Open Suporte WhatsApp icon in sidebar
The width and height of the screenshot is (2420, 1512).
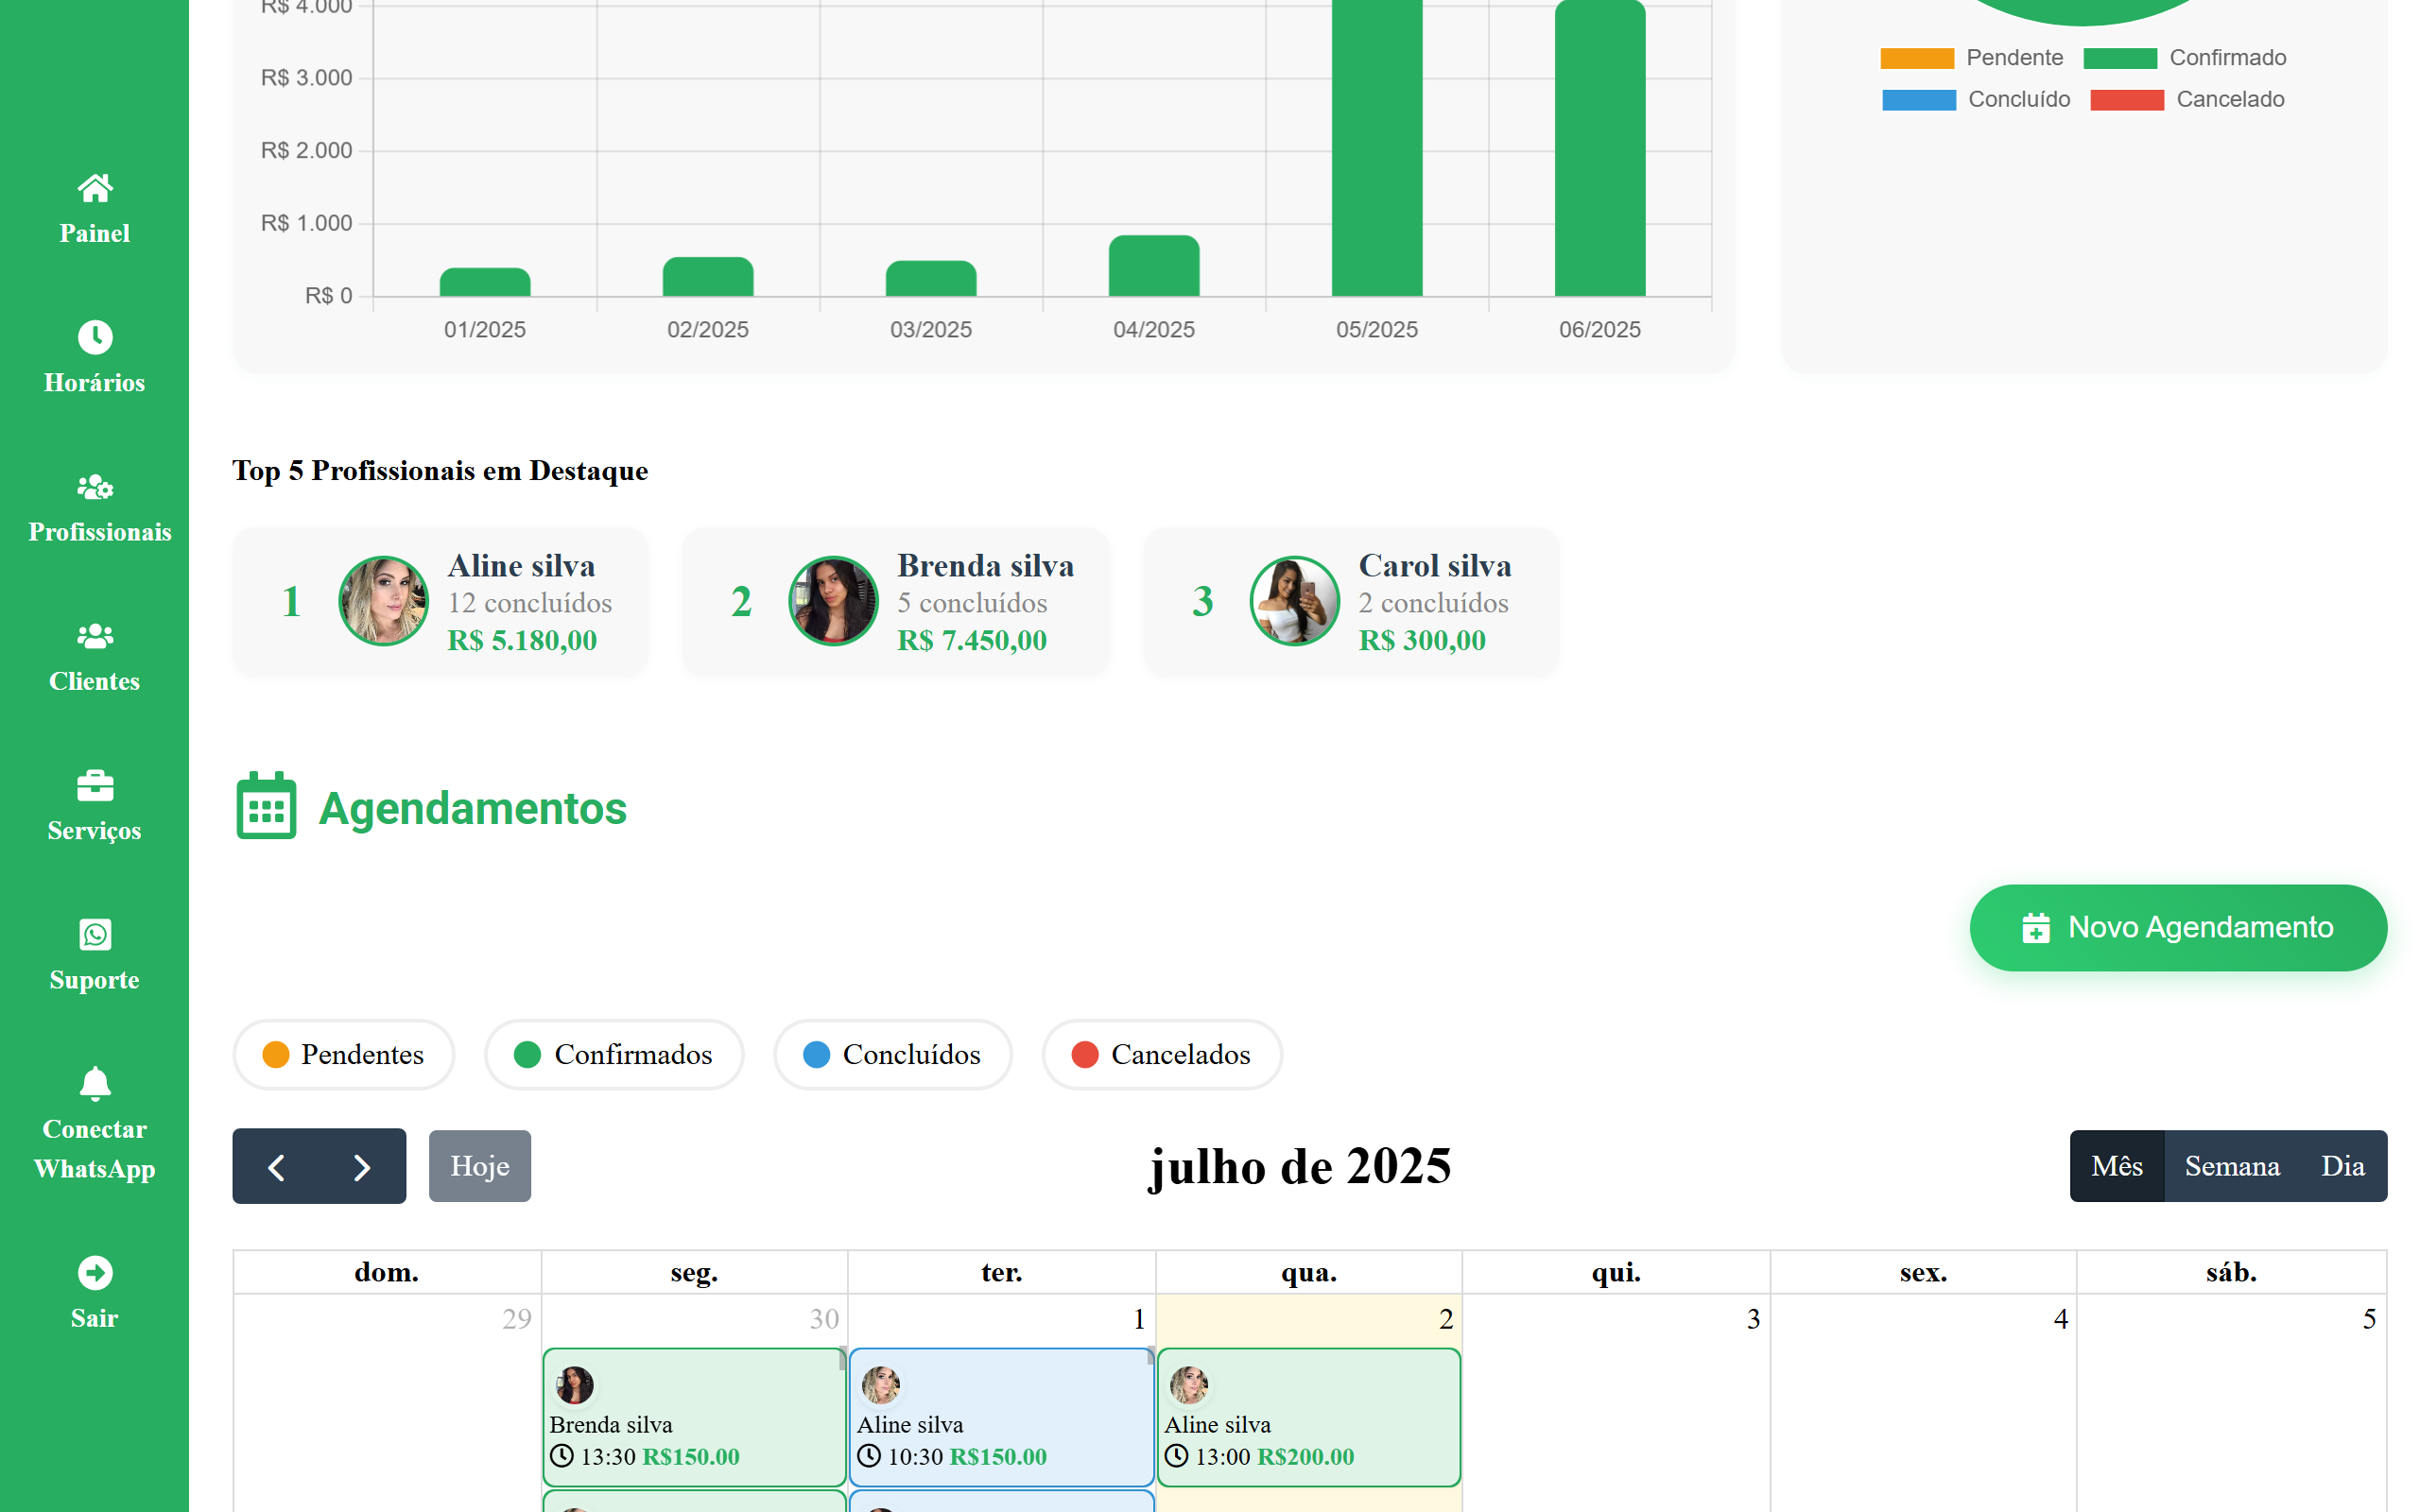pos(95,935)
